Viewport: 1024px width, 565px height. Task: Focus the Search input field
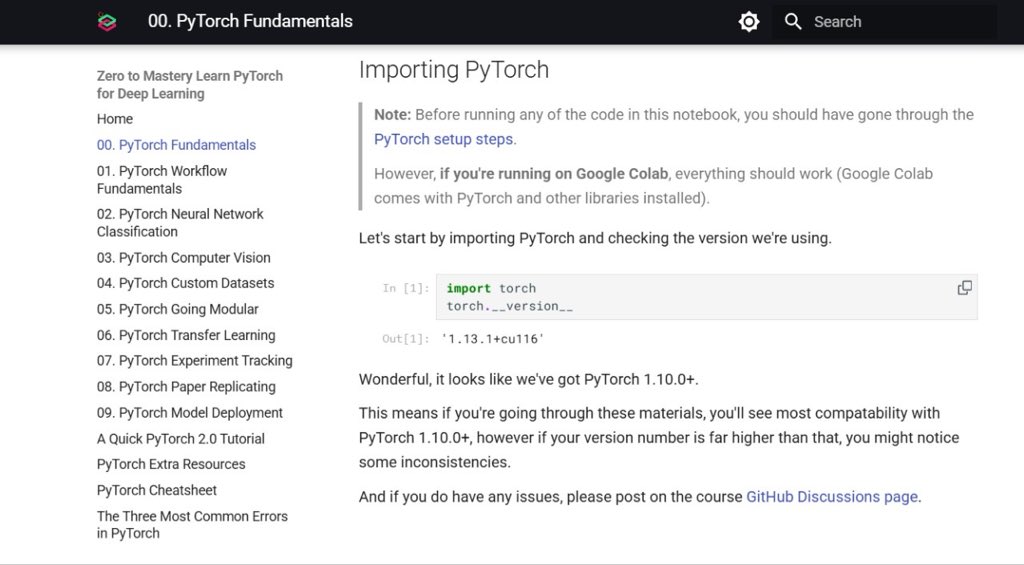click(x=884, y=22)
